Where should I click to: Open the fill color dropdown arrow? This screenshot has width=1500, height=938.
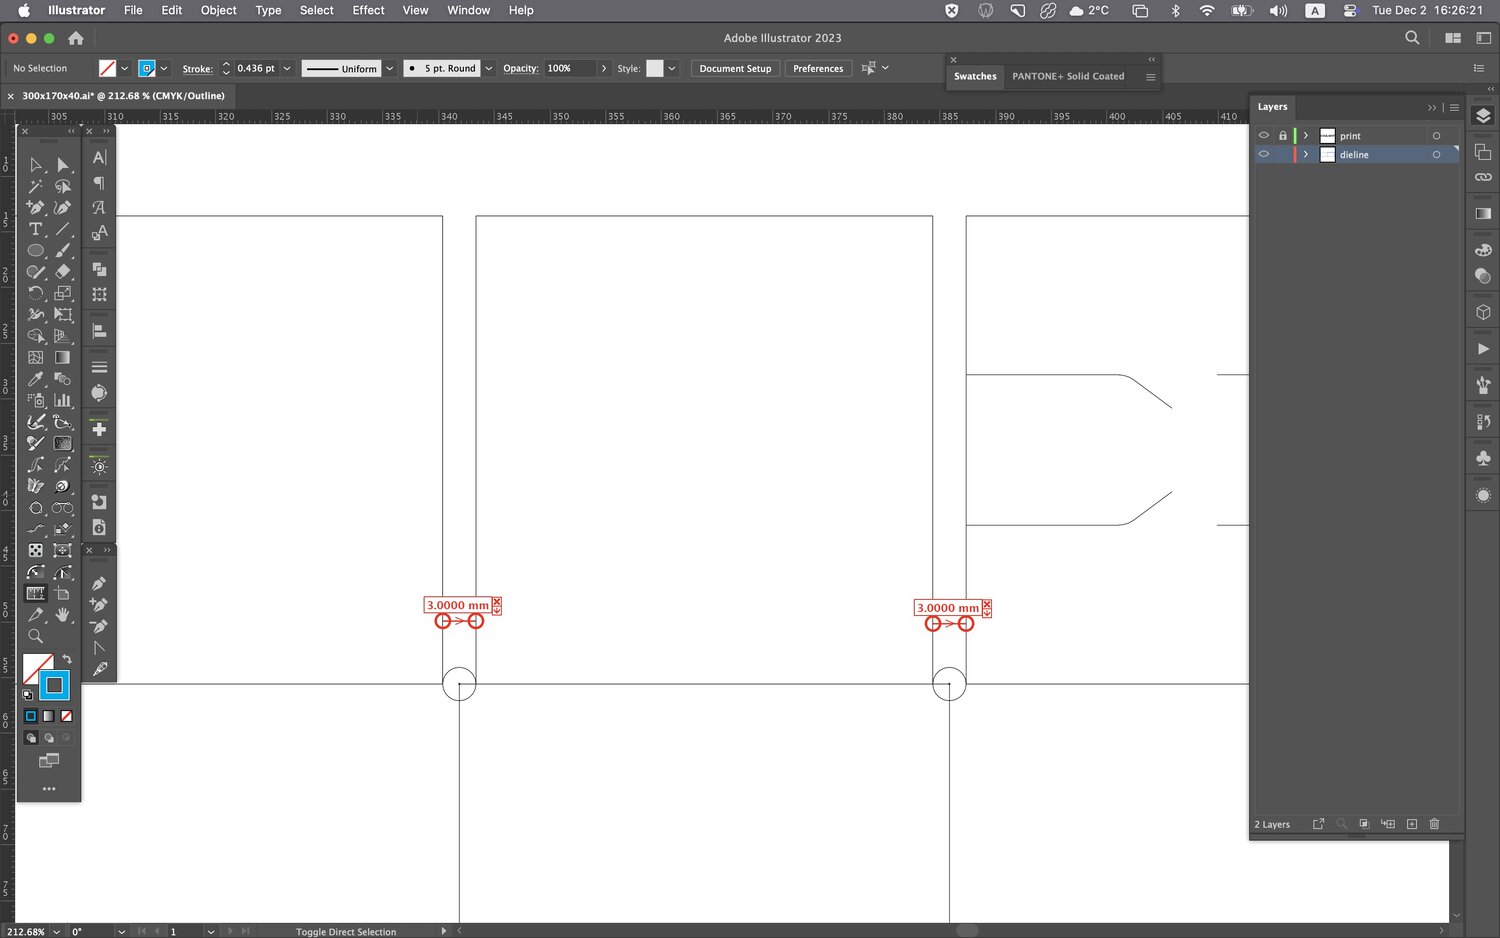click(124, 68)
